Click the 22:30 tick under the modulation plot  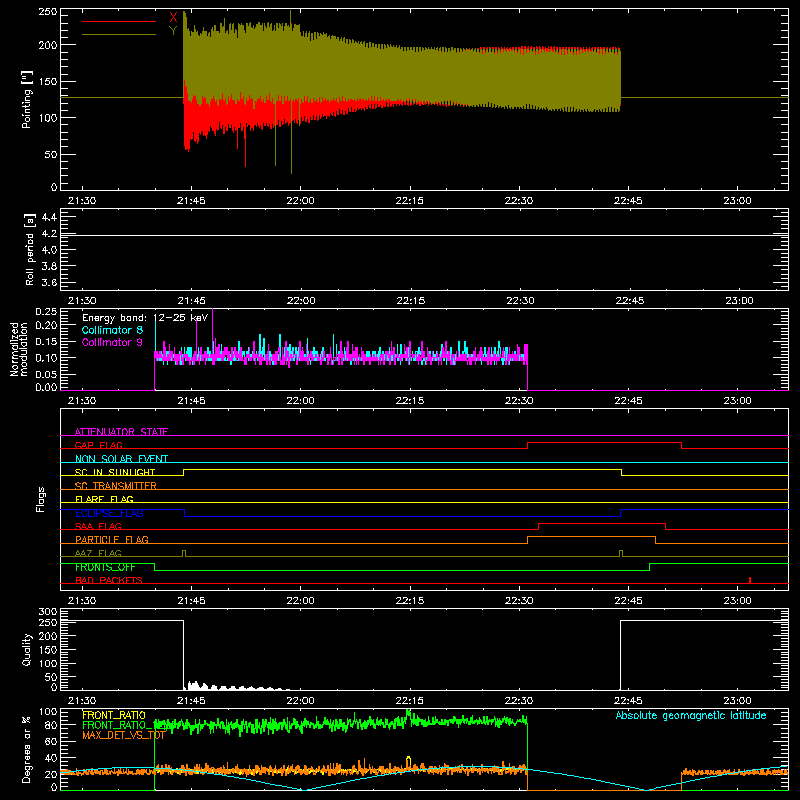pos(519,401)
